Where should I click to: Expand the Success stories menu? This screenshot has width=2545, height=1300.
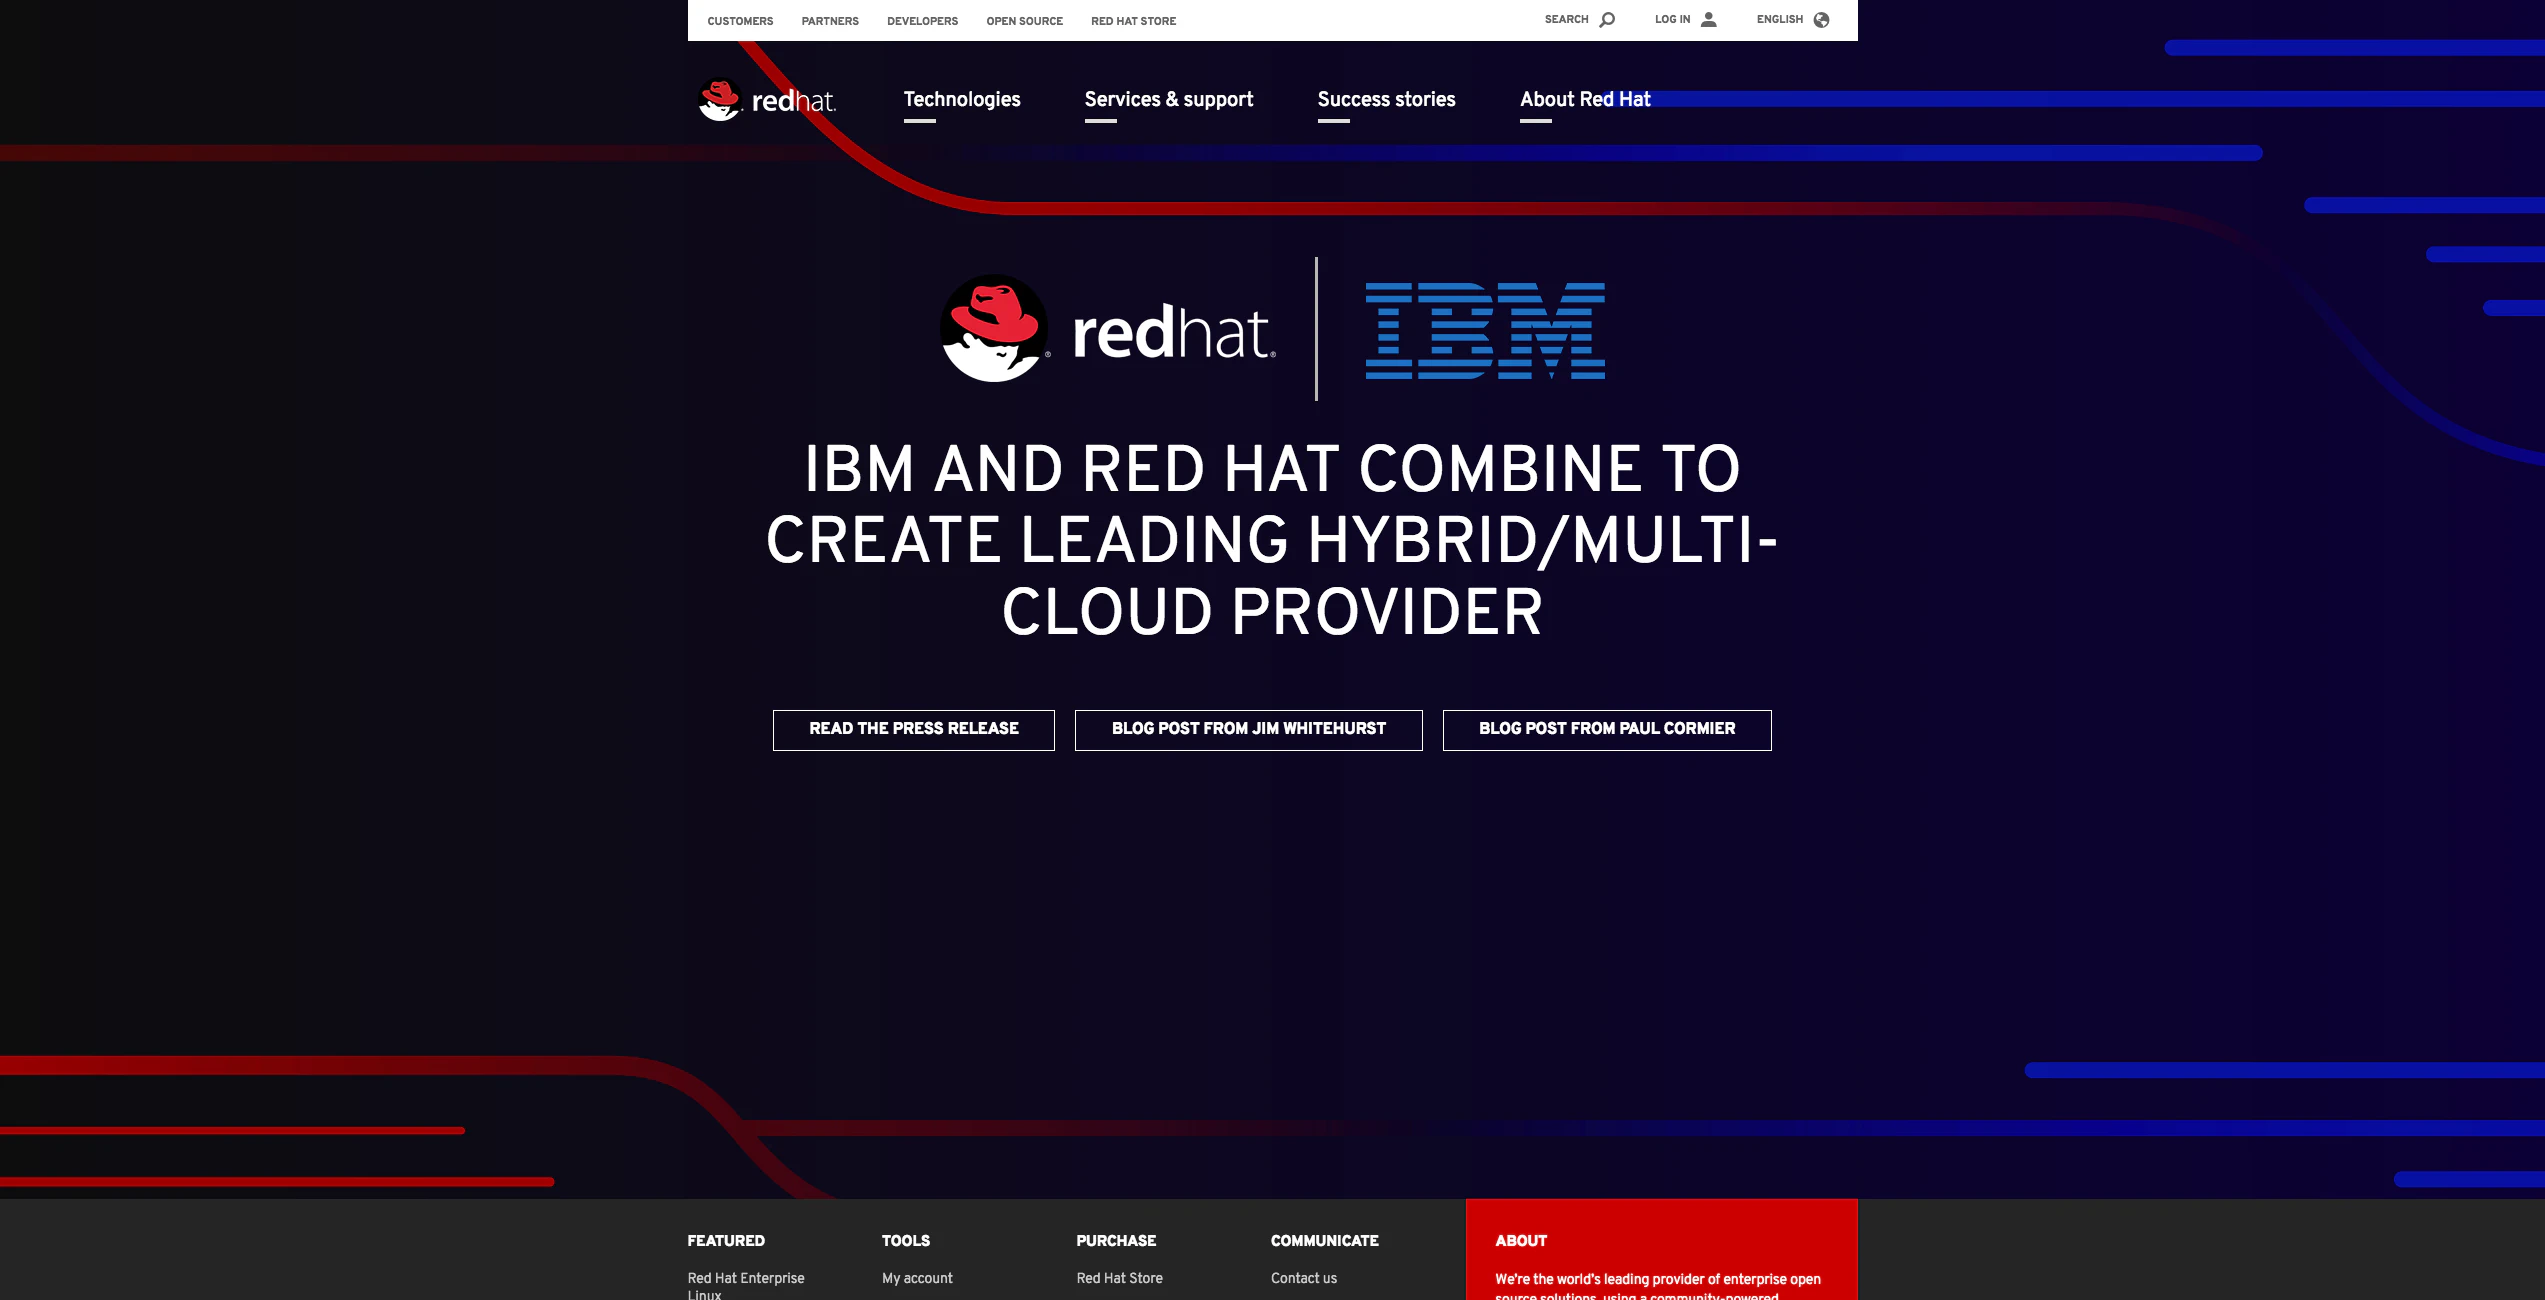click(x=1386, y=100)
